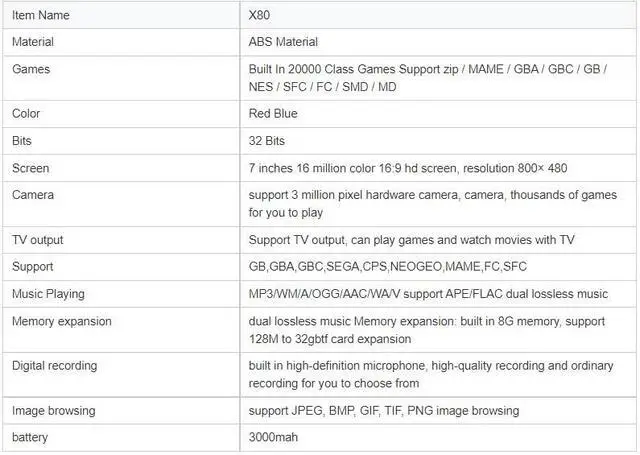Click the "Red Blue" color value
Image resolution: width=640 pixels, height=455 pixels.
click(x=273, y=114)
